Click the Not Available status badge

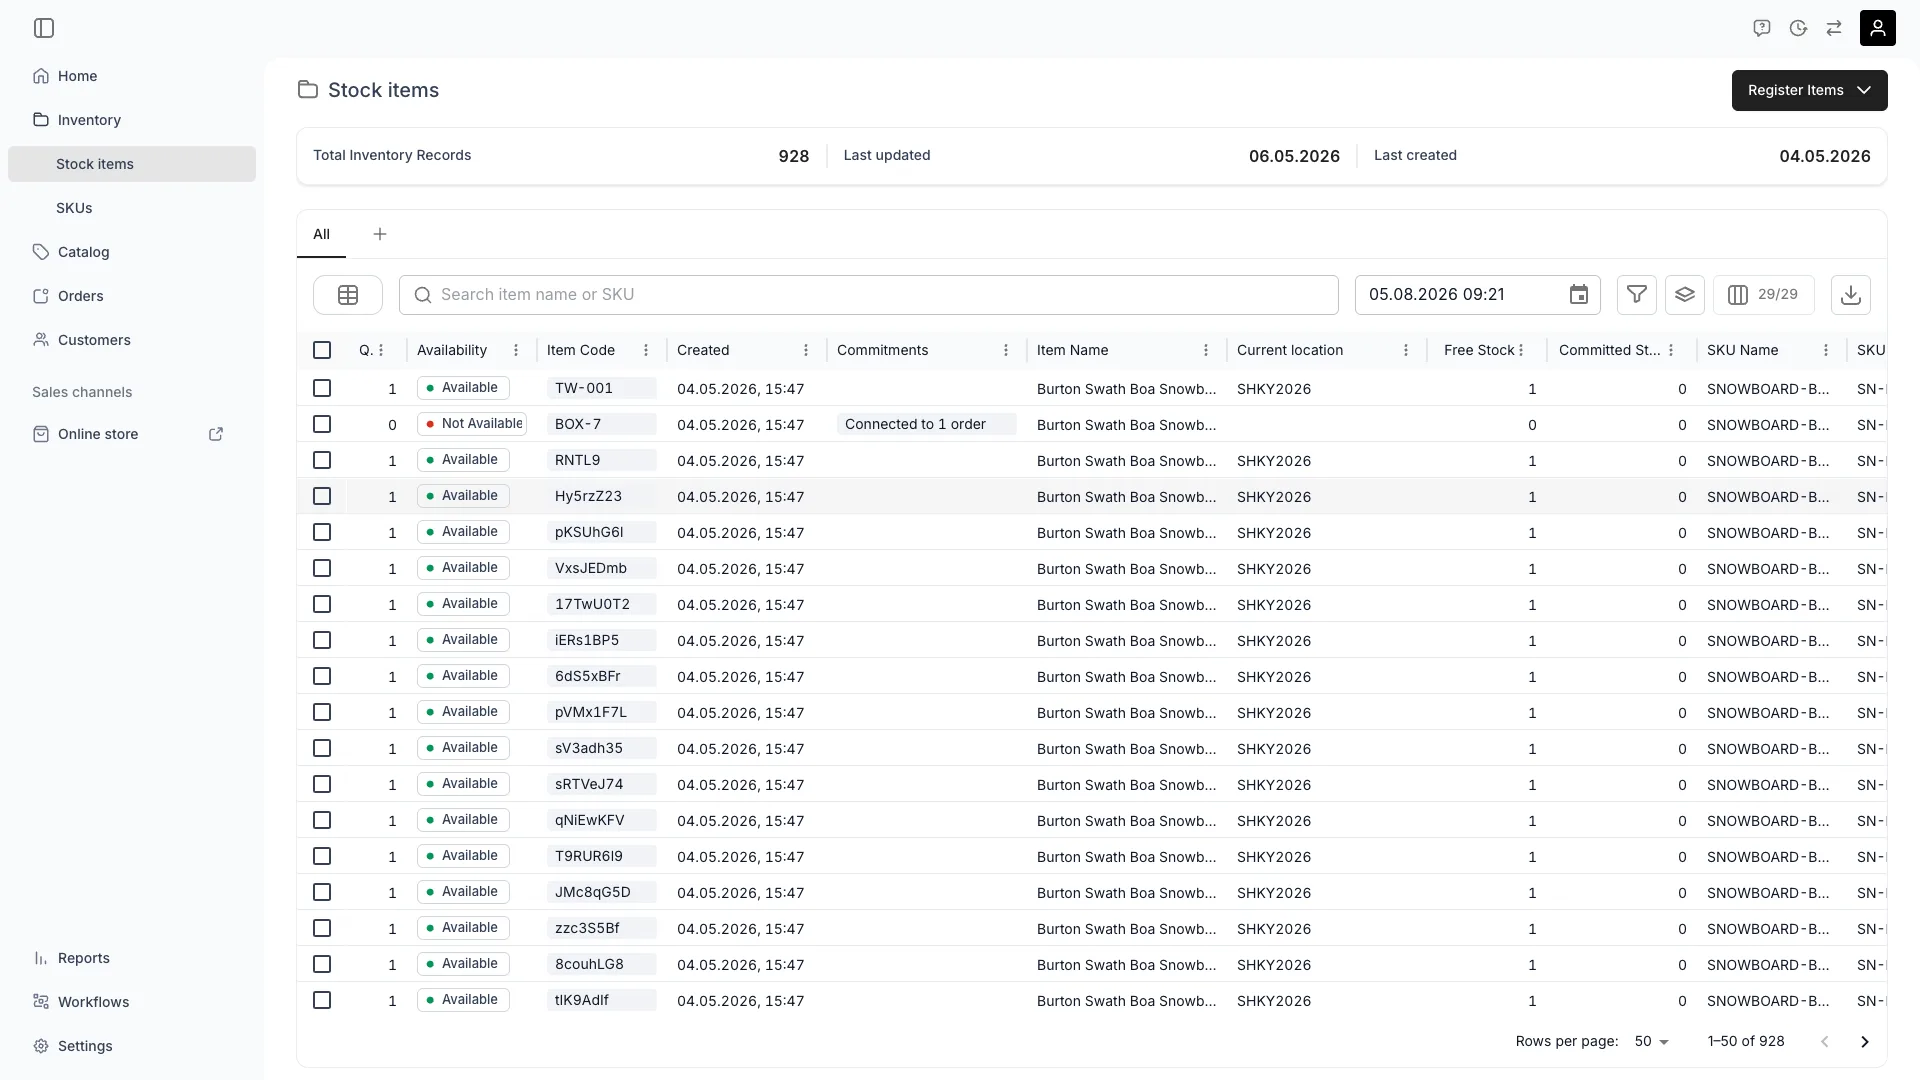[472, 424]
